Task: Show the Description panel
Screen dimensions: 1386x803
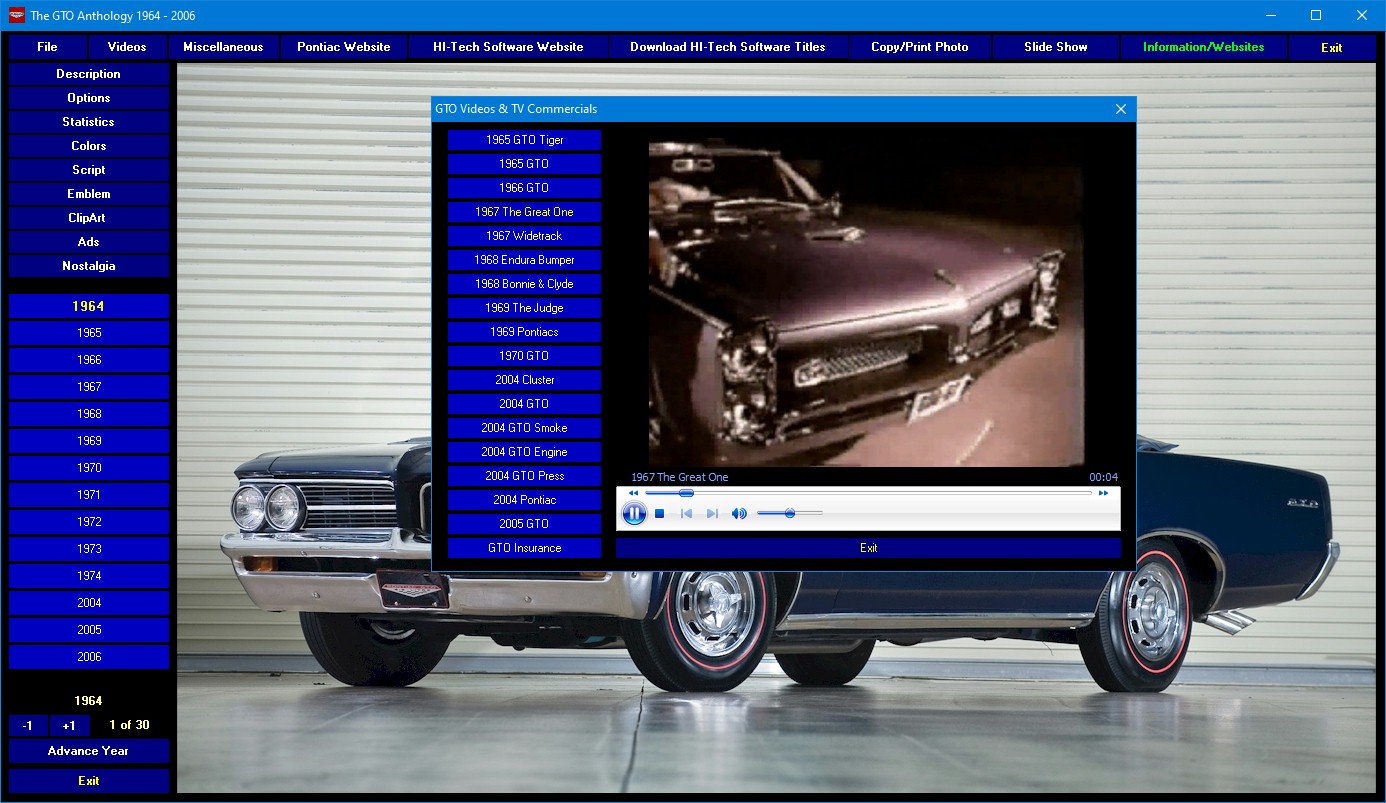Action: tap(89, 74)
